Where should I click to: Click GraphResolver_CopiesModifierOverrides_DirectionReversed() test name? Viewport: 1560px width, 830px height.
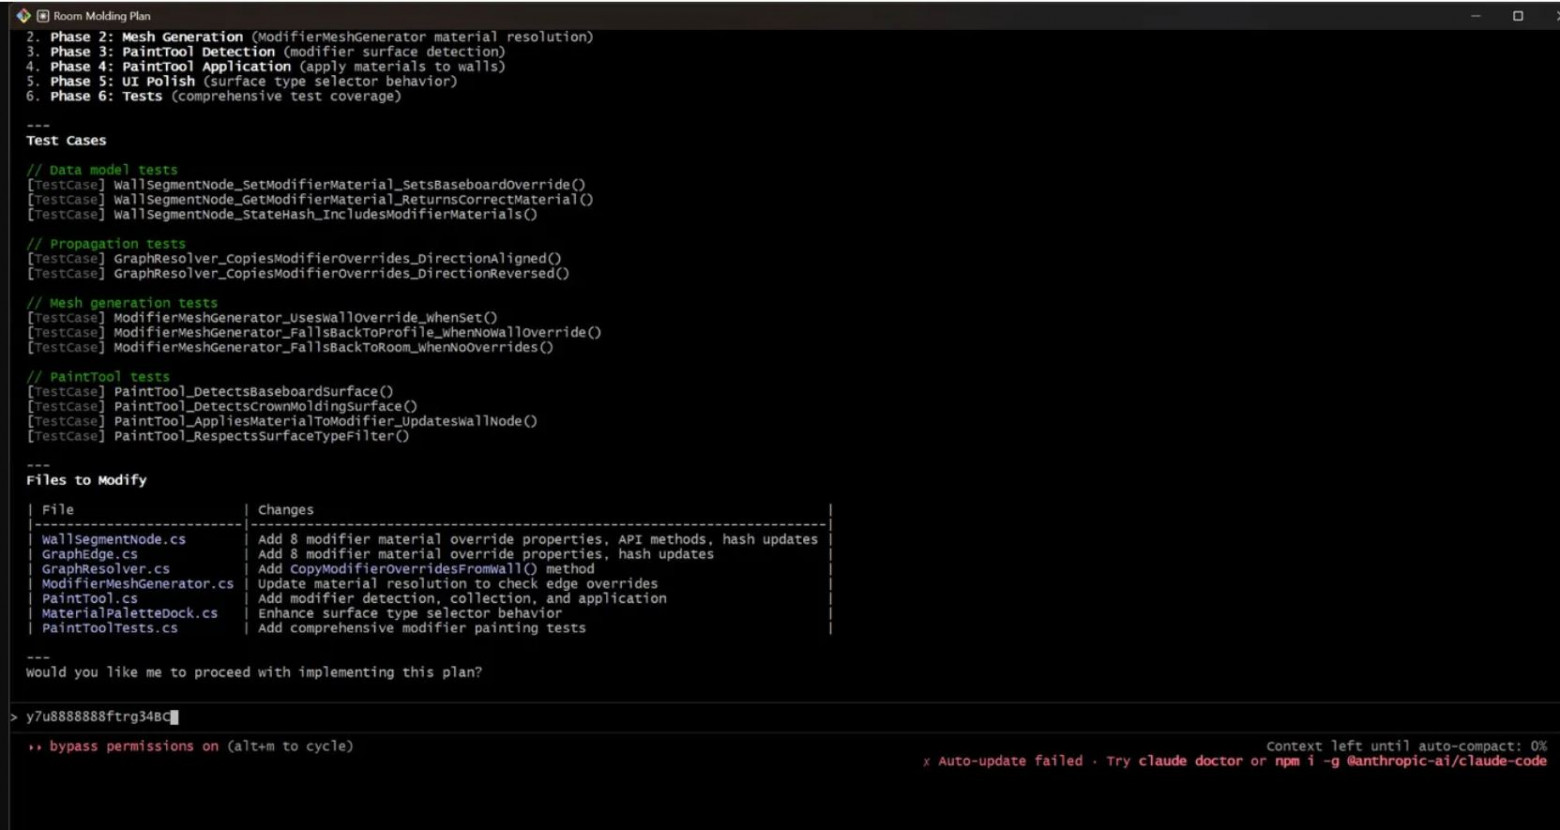(x=342, y=274)
